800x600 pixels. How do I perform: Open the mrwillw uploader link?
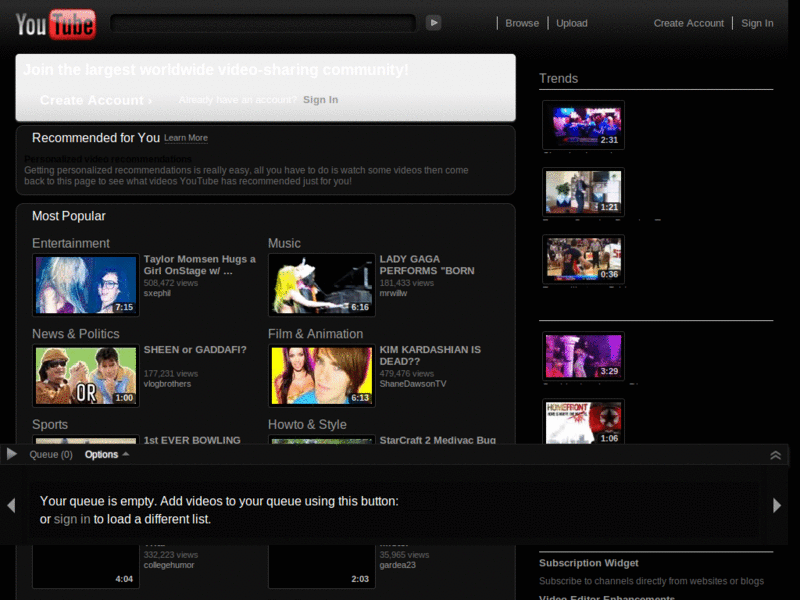(393, 293)
